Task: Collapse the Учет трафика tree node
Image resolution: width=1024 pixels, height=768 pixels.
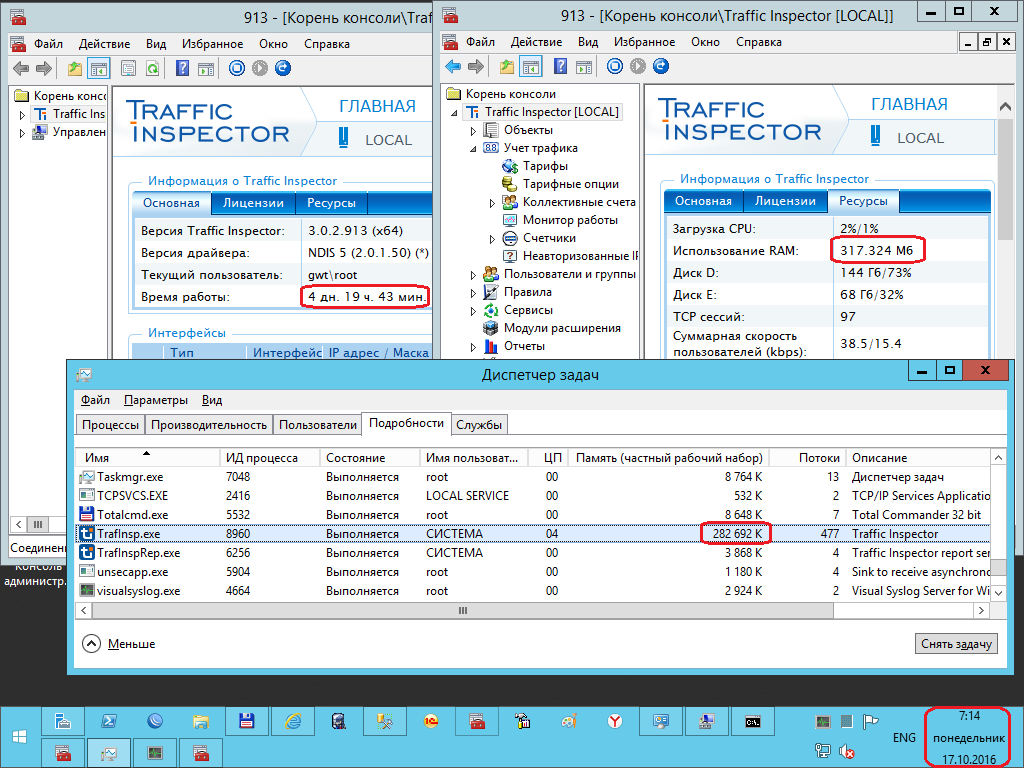Action: [473, 149]
